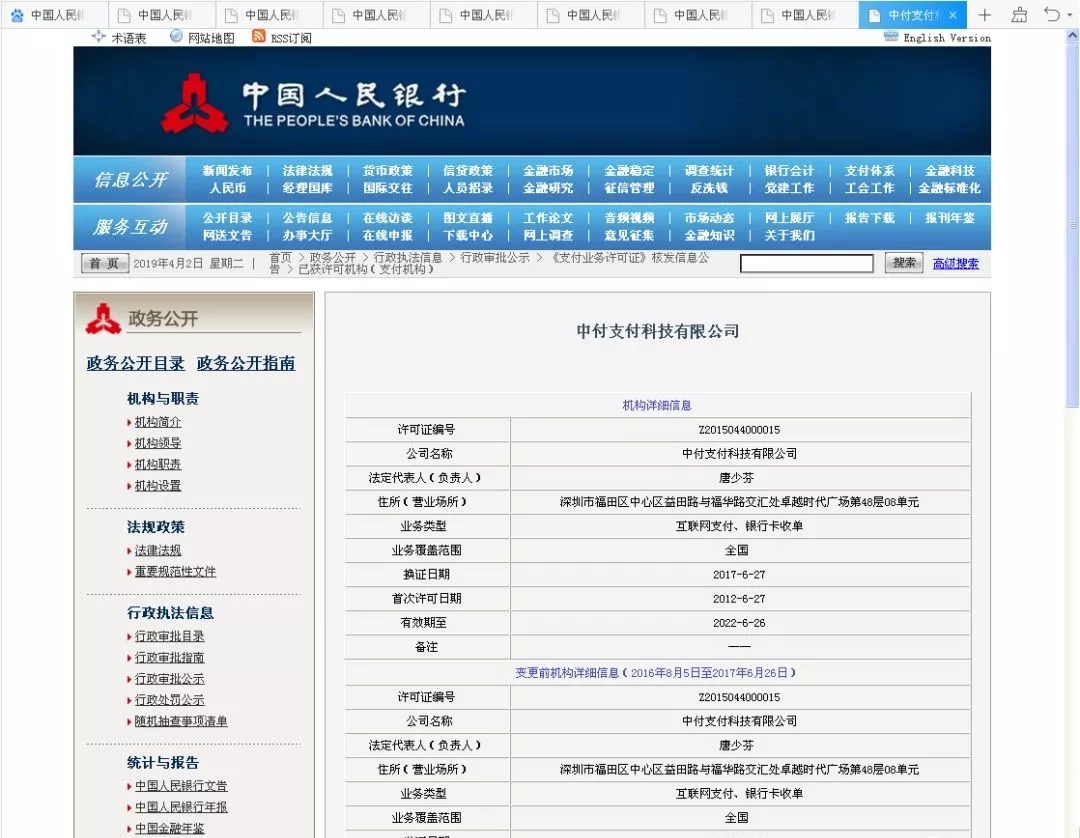The image size is (1080, 838).
Task: Click the 变更前机构详细信息 section header
Action: point(656,673)
